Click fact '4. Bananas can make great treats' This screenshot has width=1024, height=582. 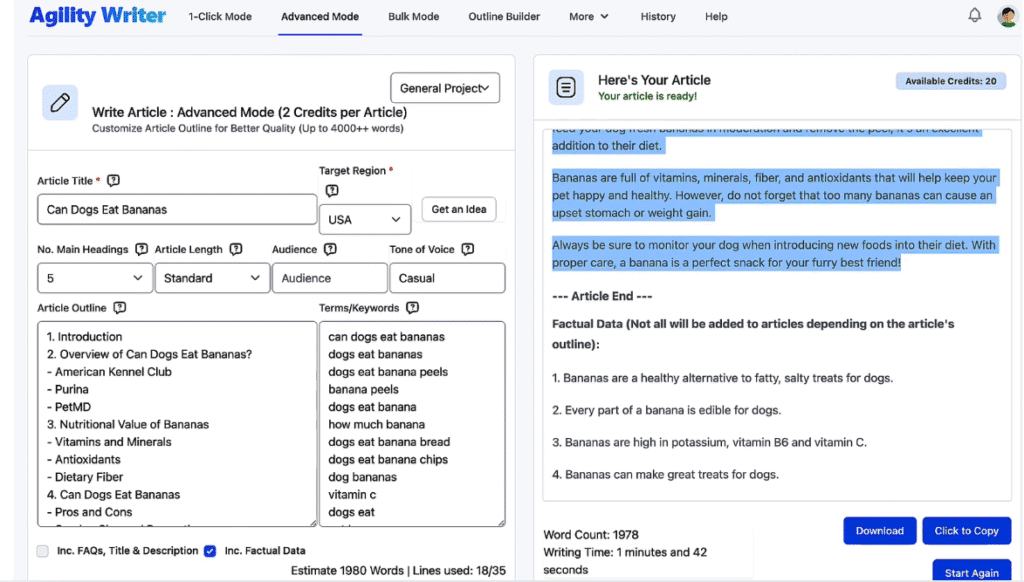click(x=665, y=474)
